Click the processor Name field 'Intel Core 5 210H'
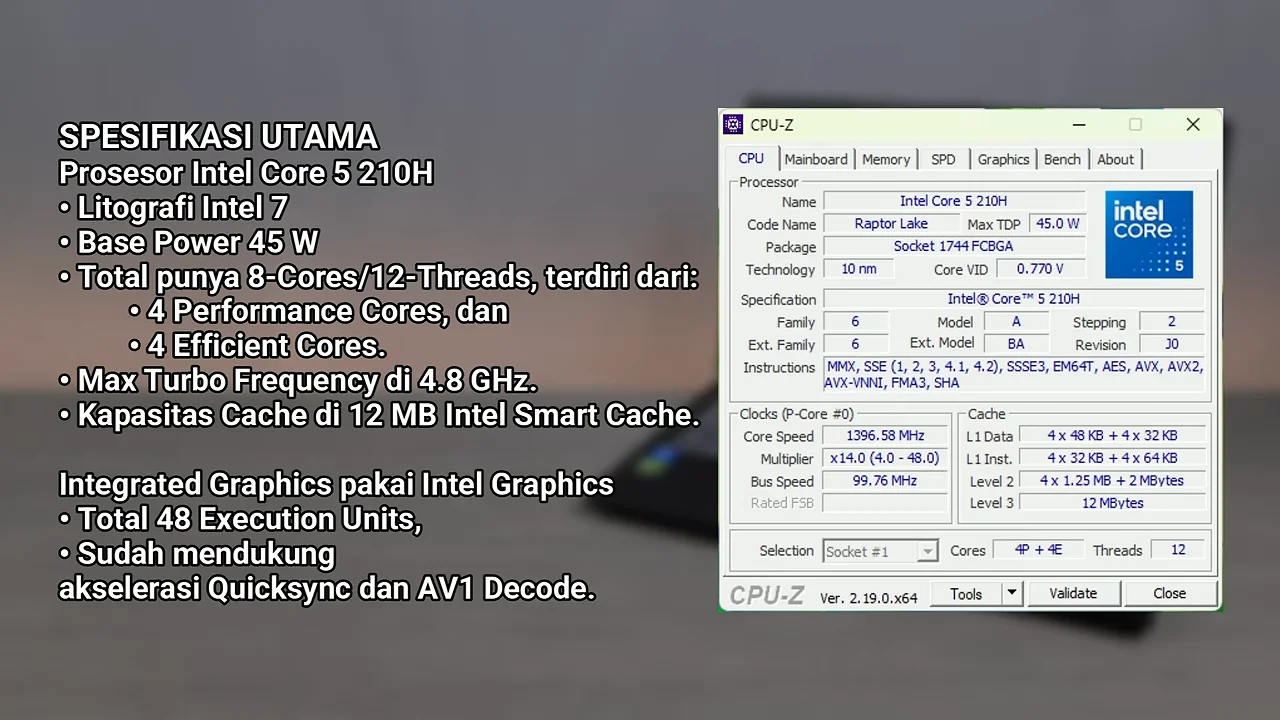The height and width of the screenshot is (720, 1280). click(x=954, y=201)
